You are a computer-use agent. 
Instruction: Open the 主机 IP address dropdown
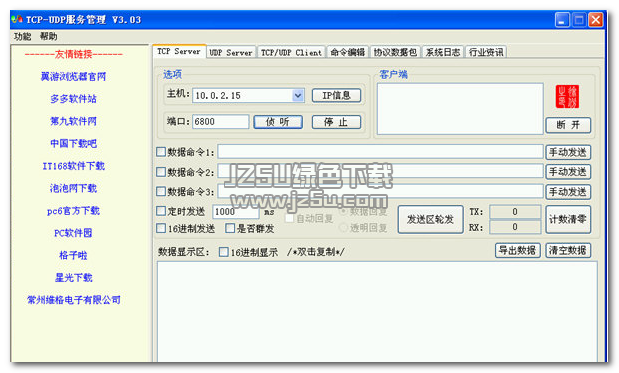pyautogui.click(x=298, y=96)
